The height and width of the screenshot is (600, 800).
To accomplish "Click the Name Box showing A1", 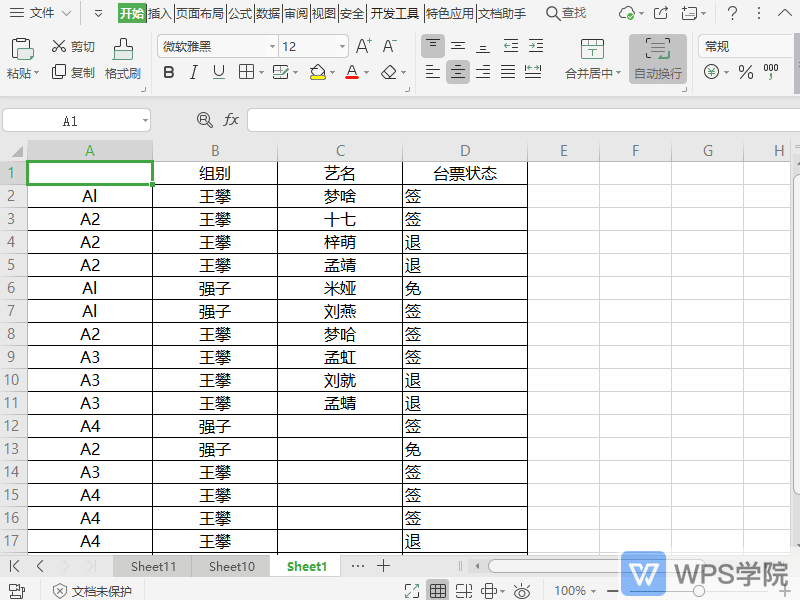I will pos(70,119).
